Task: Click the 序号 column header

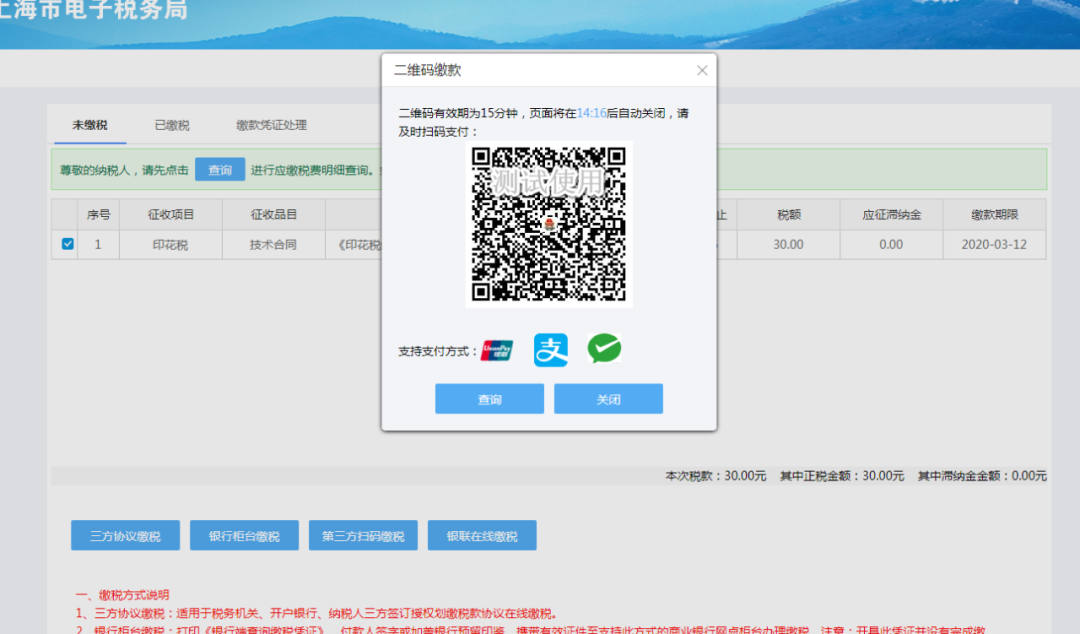Action: click(x=98, y=214)
